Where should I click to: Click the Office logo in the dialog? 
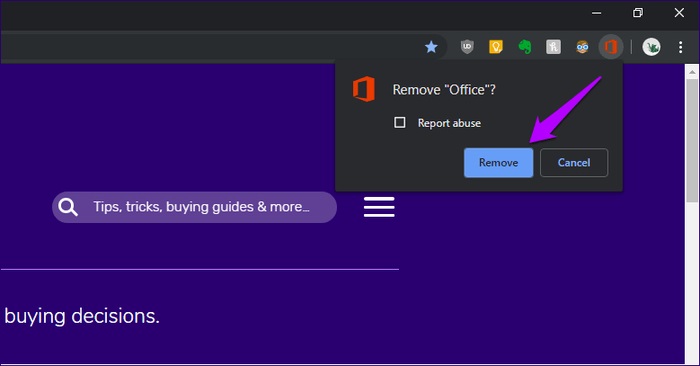click(364, 89)
